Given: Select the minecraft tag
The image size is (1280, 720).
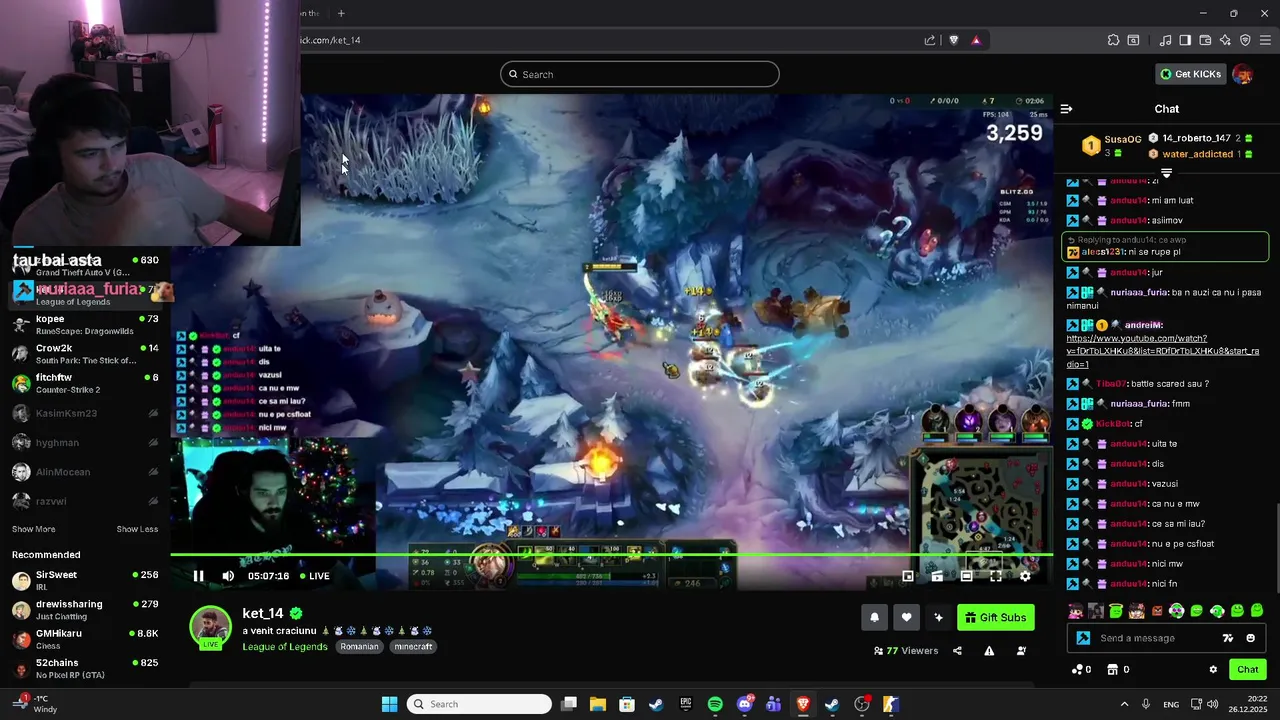Looking at the screenshot, I should pos(413,647).
